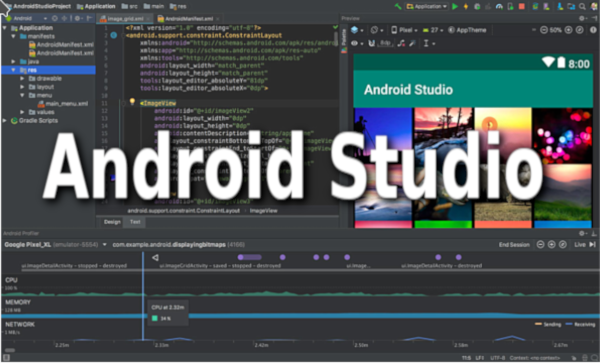Click the main breadcrumb

[153, 7]
